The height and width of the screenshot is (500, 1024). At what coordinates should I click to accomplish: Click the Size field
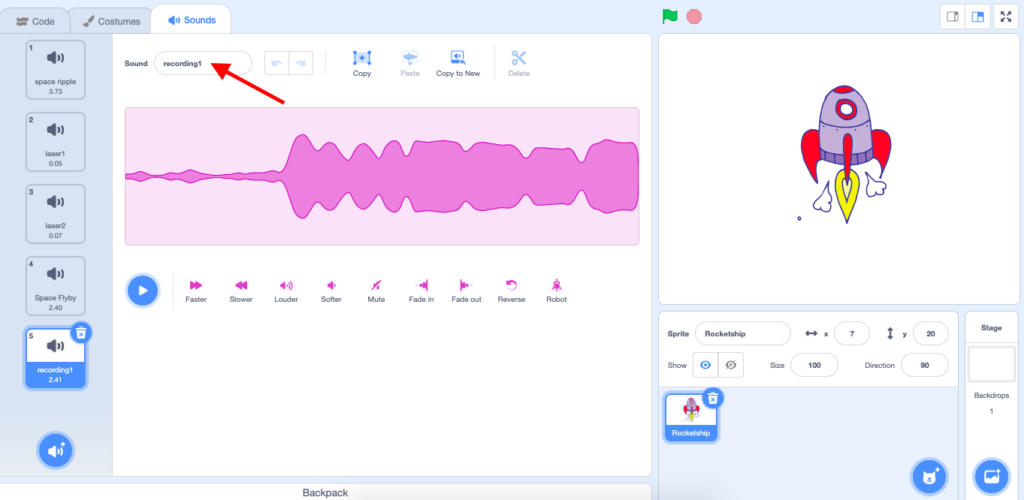[x=814, y=366]
